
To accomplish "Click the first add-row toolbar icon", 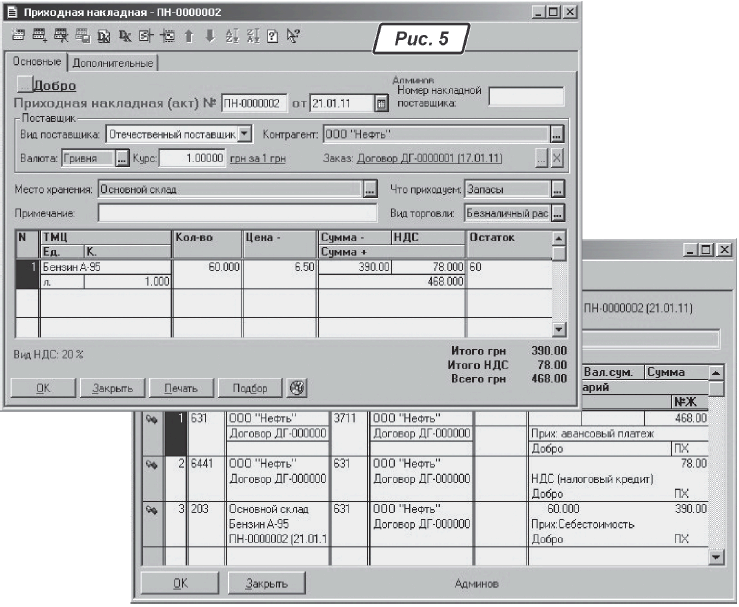I will click(x=17, y=37).
